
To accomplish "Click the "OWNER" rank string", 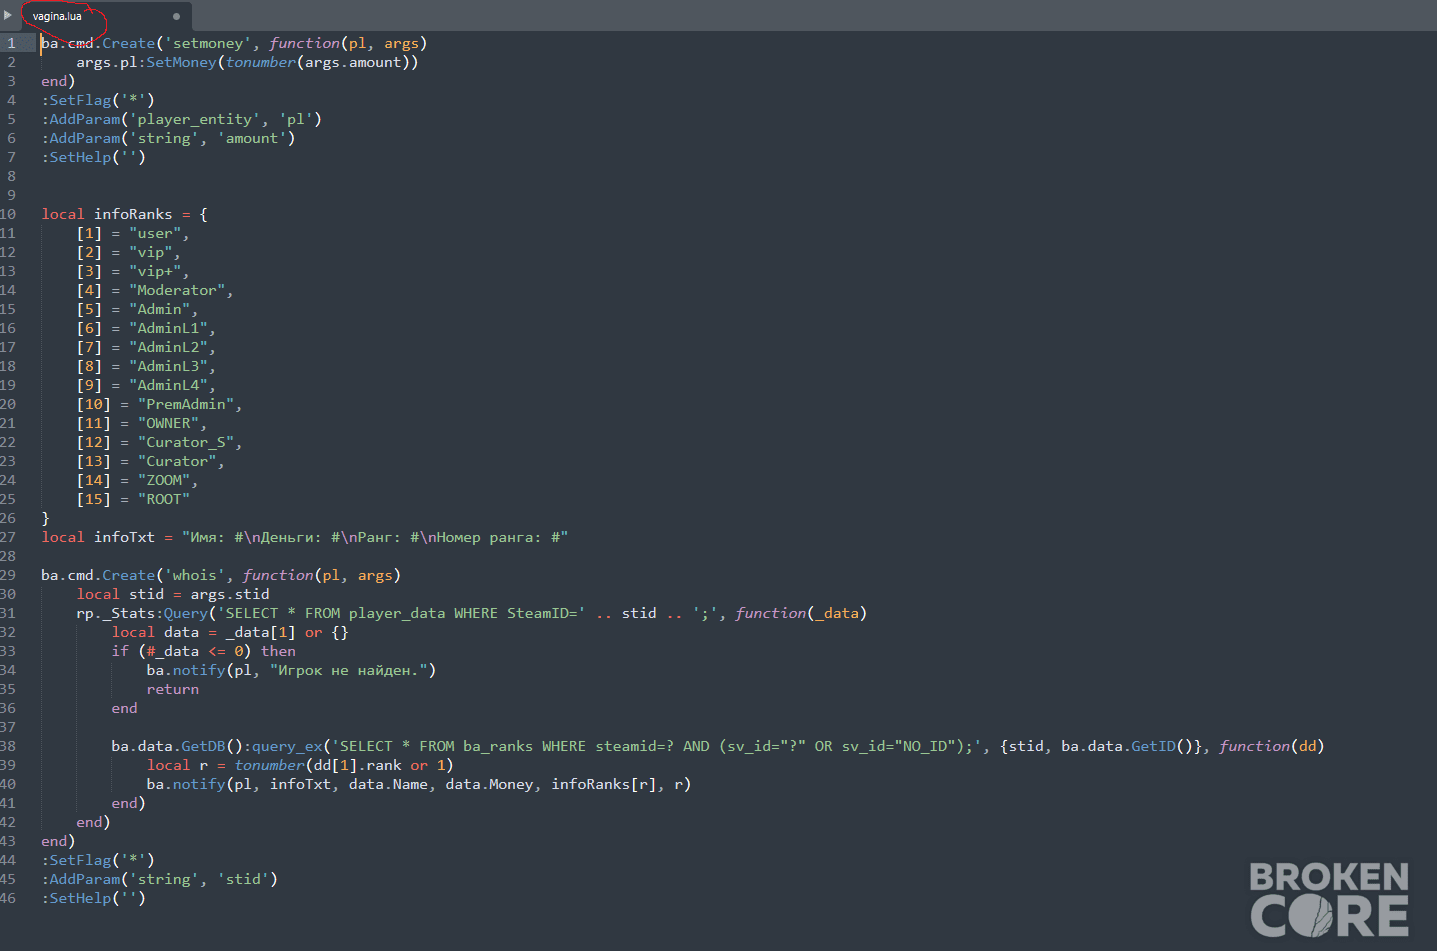I will point(168,423).
